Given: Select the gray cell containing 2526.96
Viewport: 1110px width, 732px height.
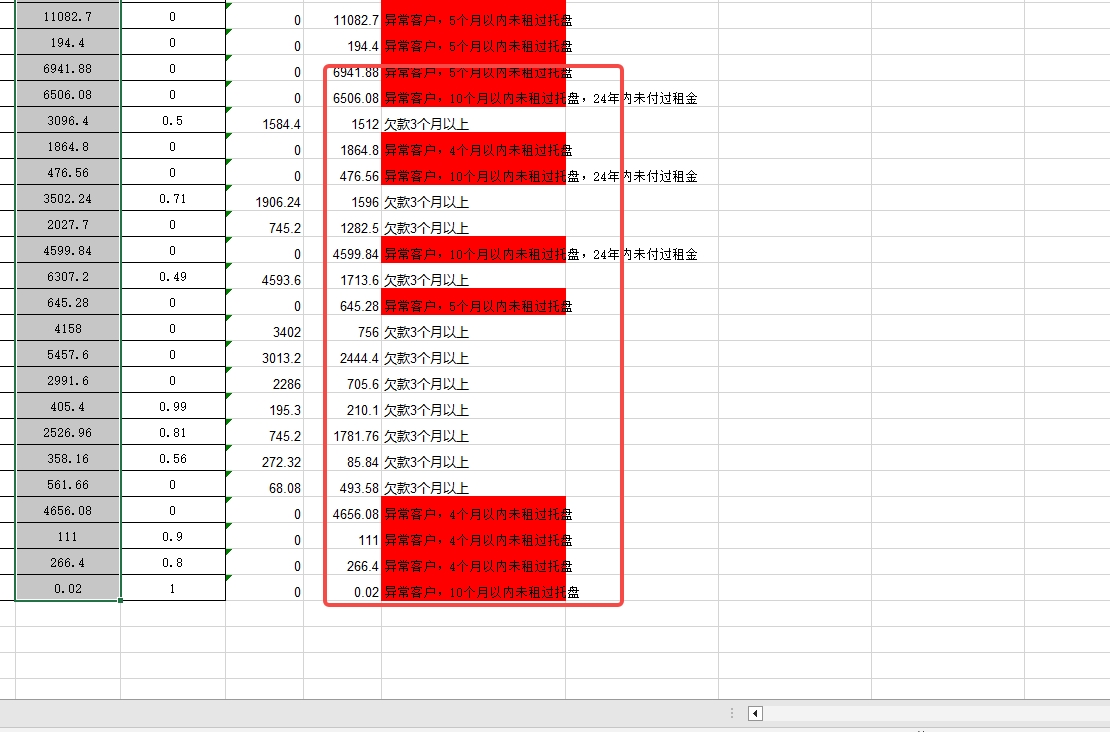Looking at the screenshot, I should 68,433.
